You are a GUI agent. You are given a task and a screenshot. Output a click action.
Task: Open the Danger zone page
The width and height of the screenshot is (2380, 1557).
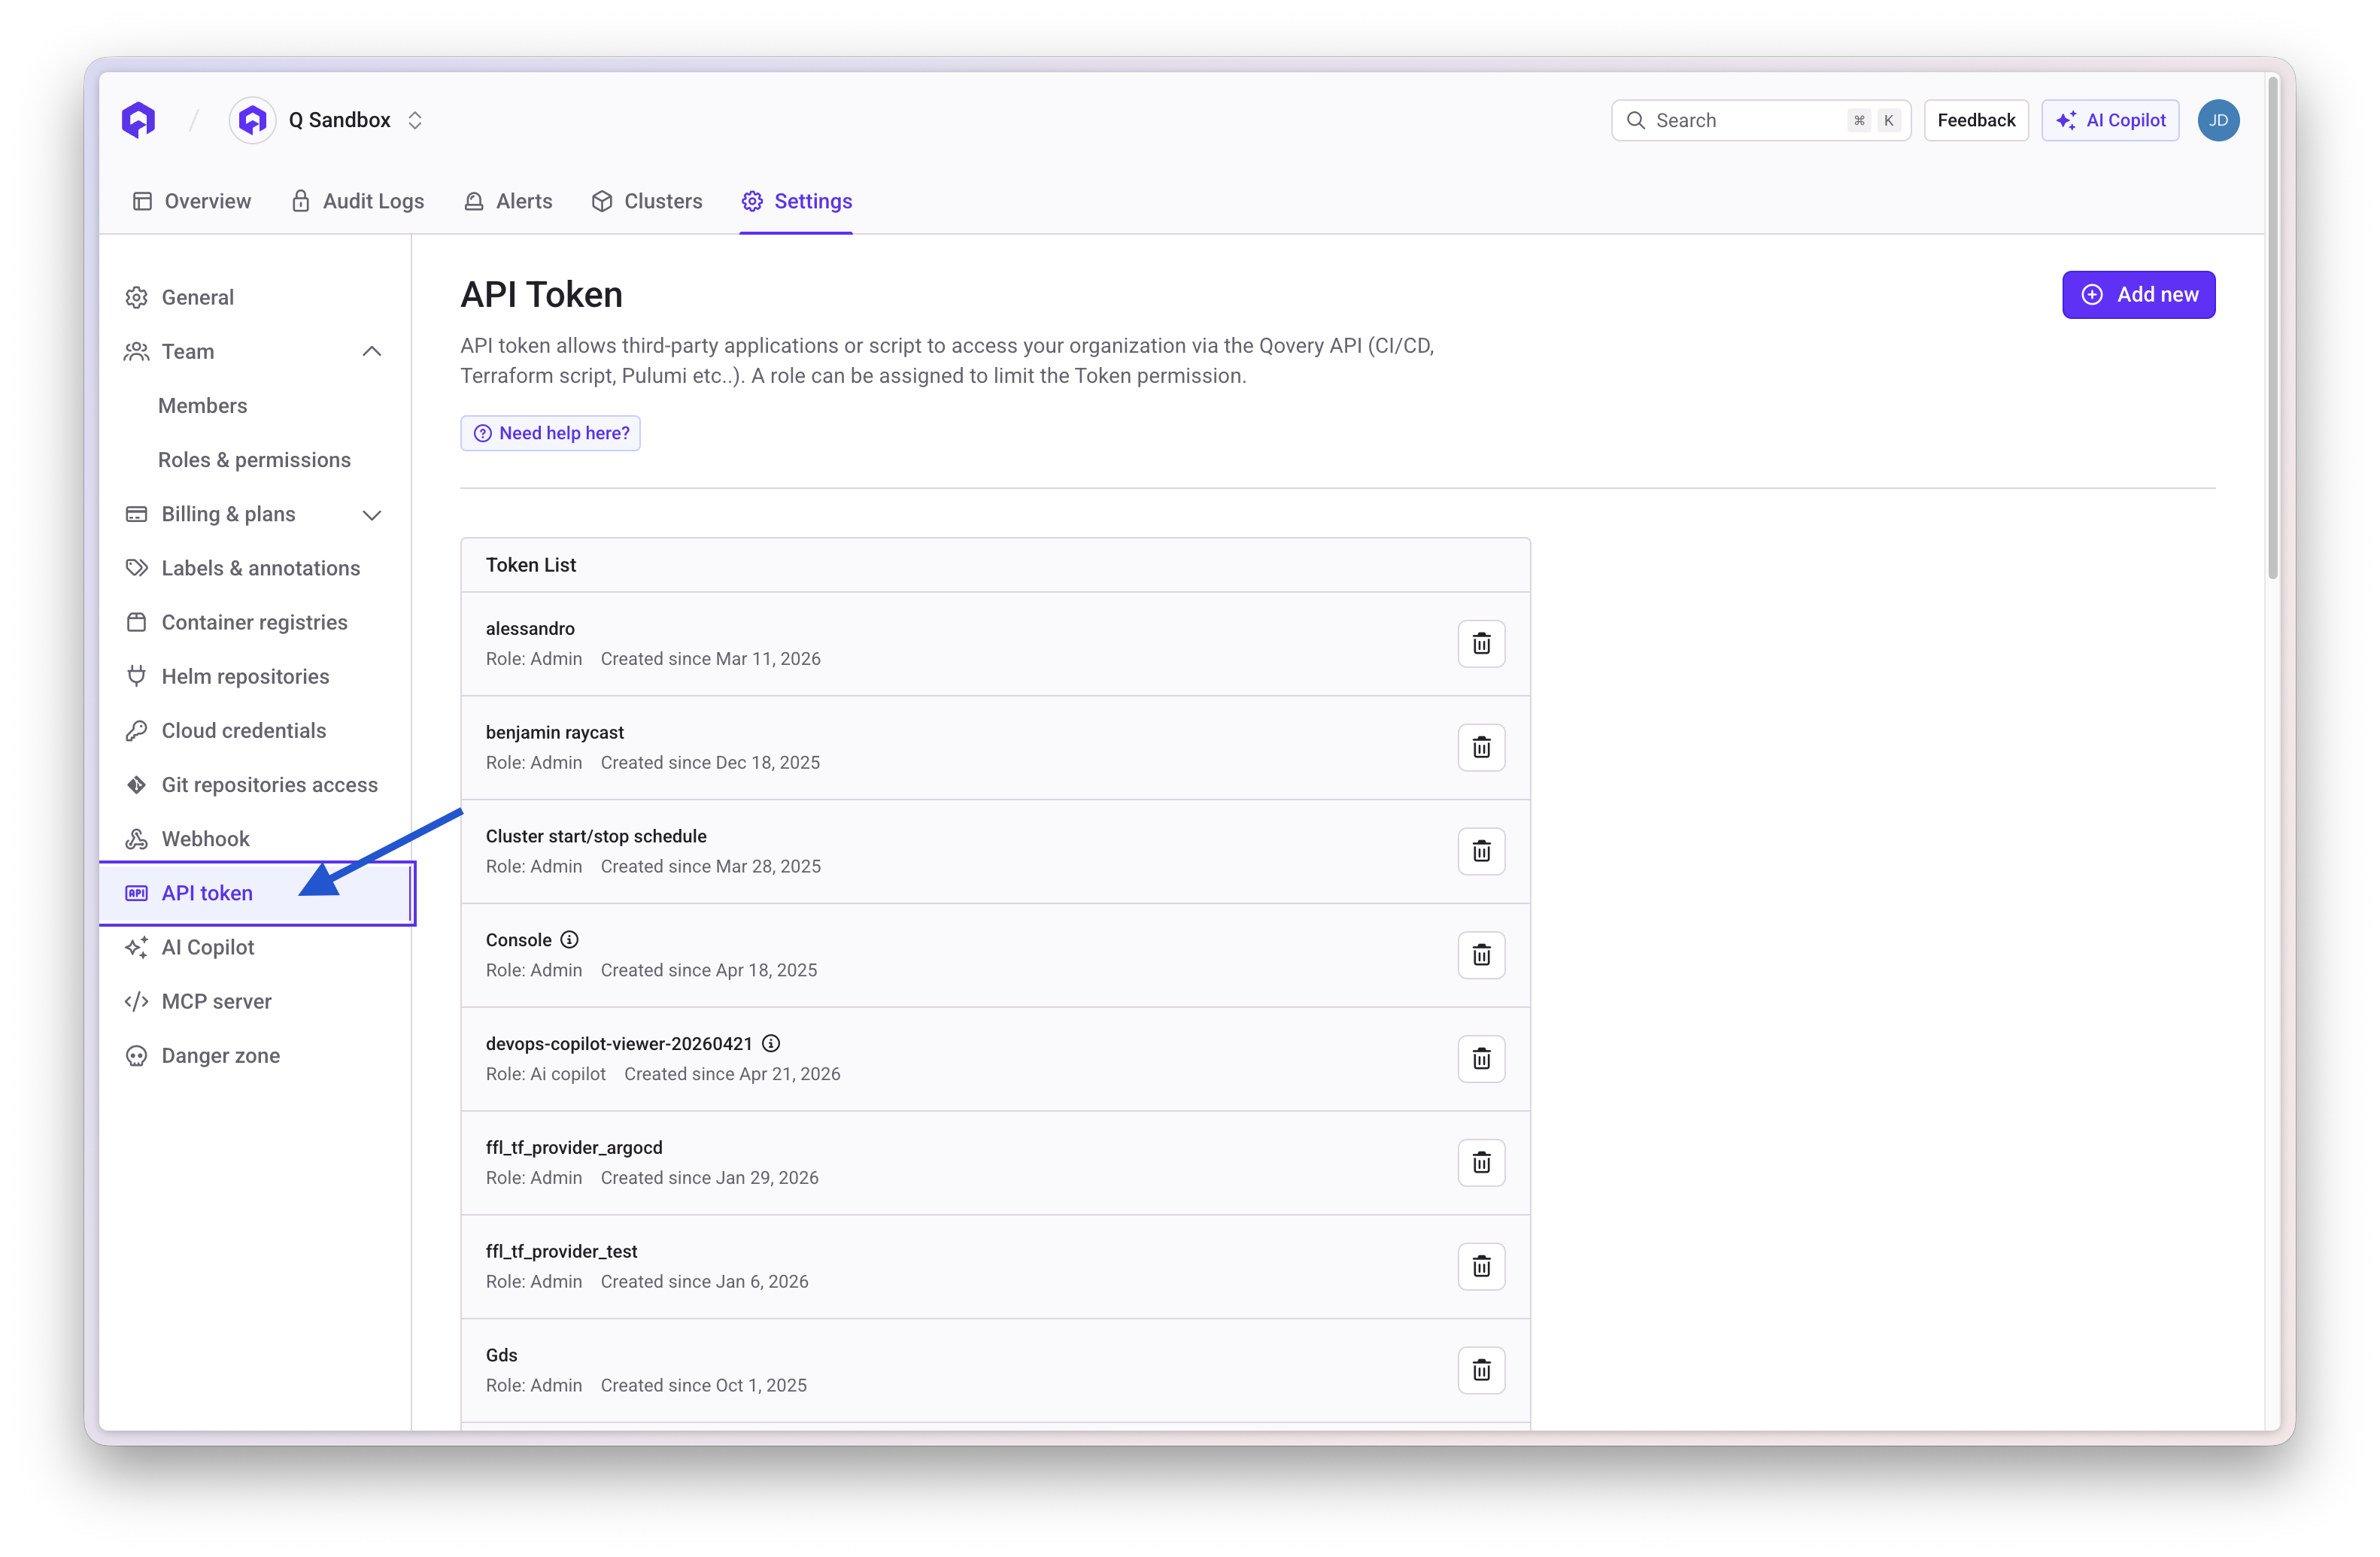coord(255,1055)
